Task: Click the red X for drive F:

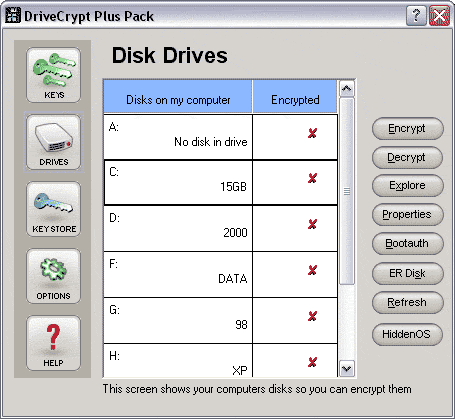Action: click(312, 270)
